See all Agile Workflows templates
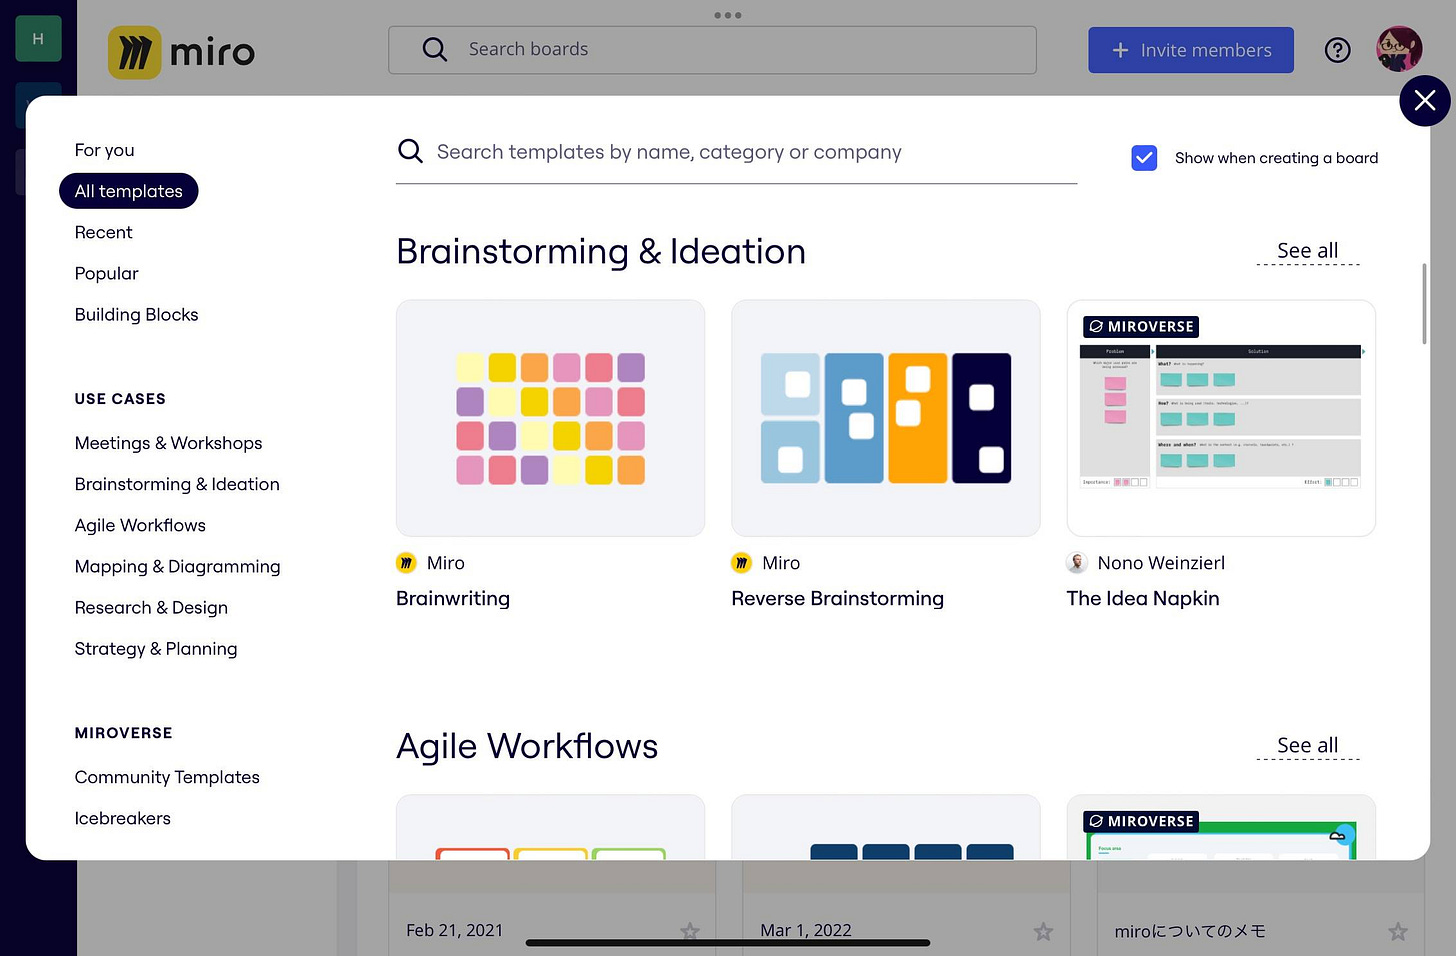Viewport: 1456px width, 956px height. [1307, 746]
